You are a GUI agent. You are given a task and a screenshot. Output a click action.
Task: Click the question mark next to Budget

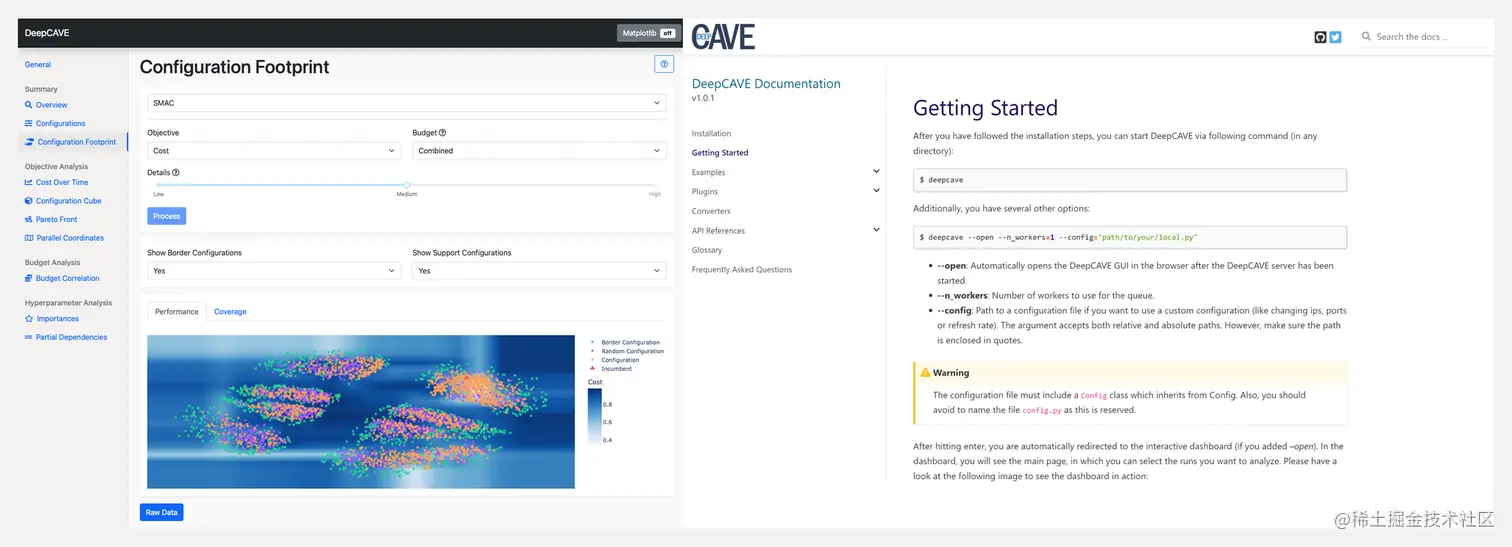(x=442, y=132)
